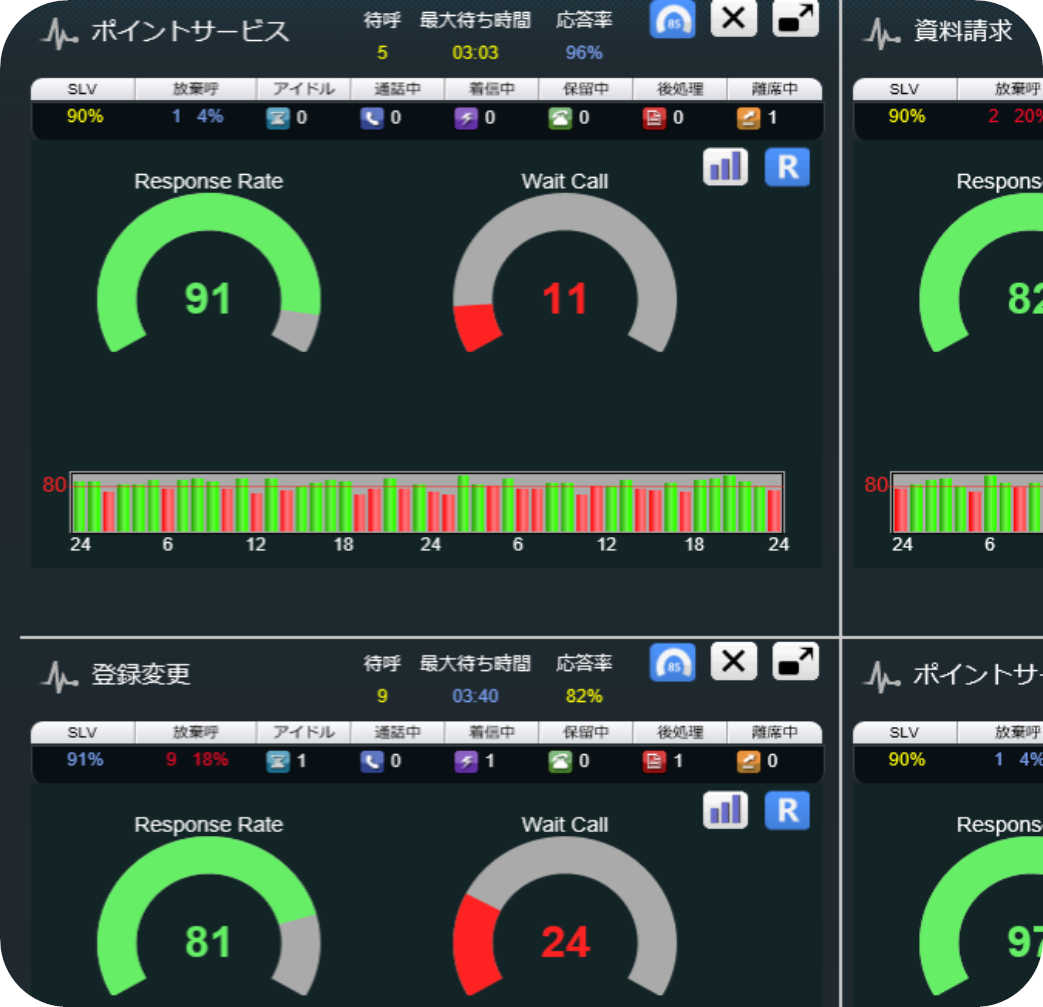Viewport: 1043px width, 1007px height.
Task: Select the 放棄呼 column header in 登録変更
Action: [196, 732]
